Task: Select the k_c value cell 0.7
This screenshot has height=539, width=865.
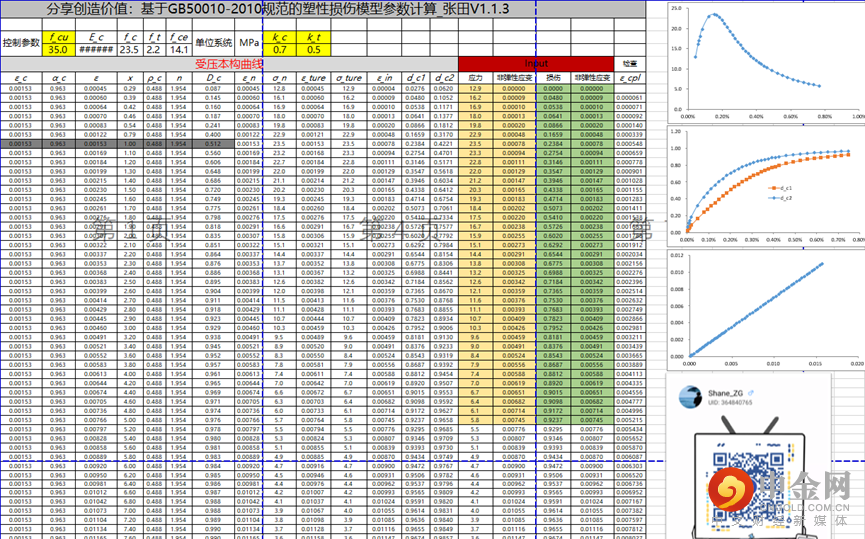Action: tap(280, 49)
